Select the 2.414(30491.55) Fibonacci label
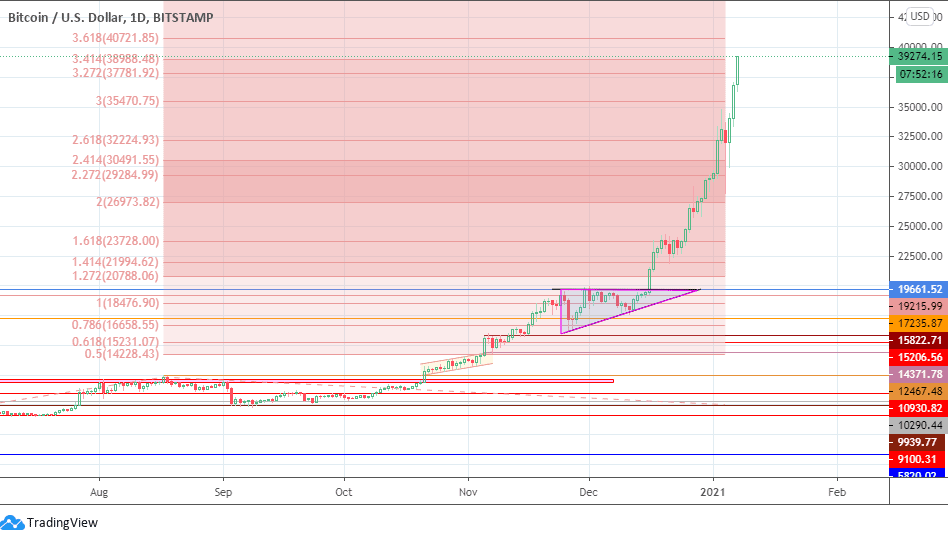The image size is (948, 541). [115, 160]
